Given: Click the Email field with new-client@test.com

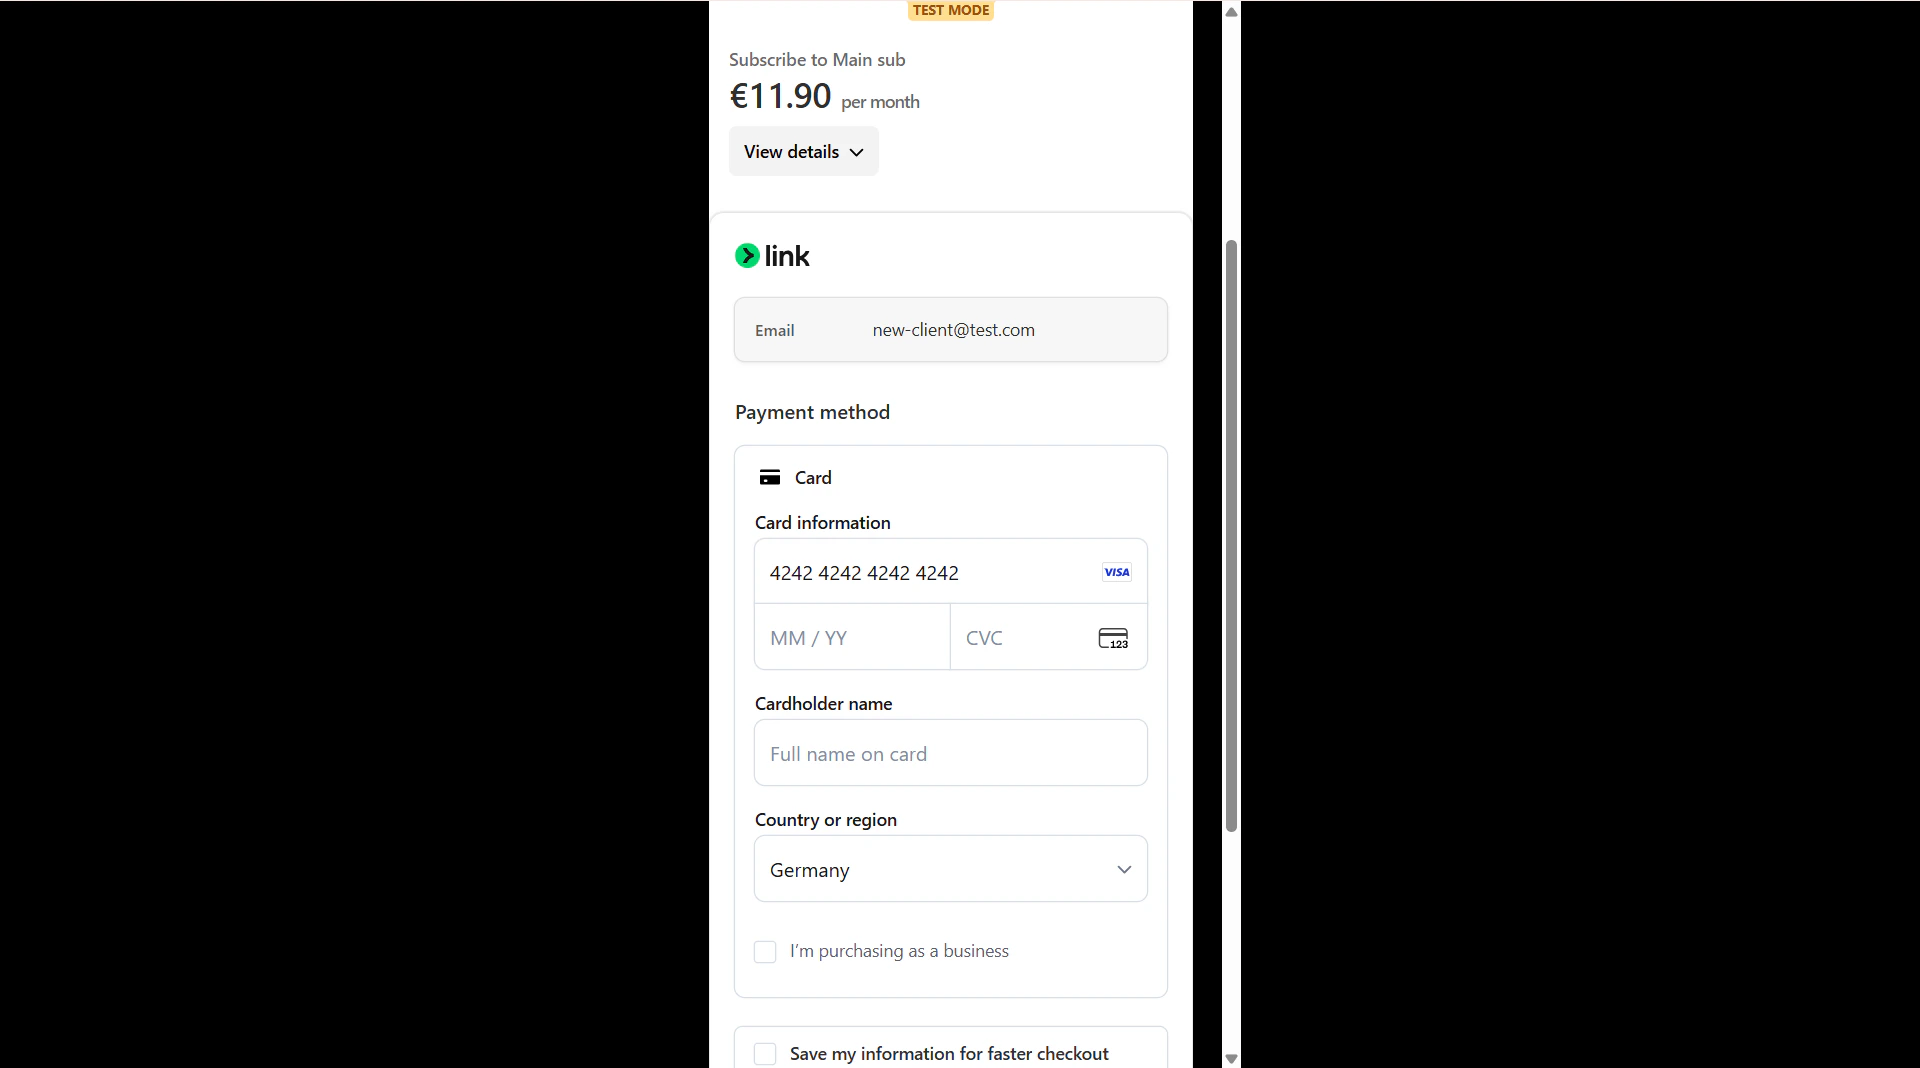Looking at the screenshot, I should (x=950, y=330).
